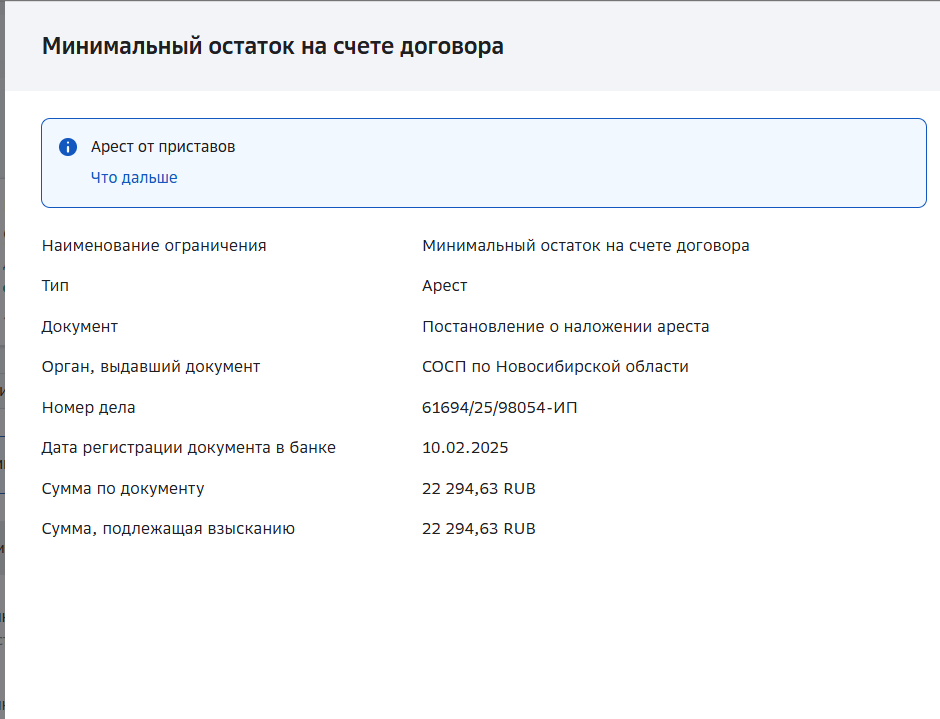Click the blue info icon beside Арест от приставов
The height and width of the screenshot is (719, 940).
(68, 147)
